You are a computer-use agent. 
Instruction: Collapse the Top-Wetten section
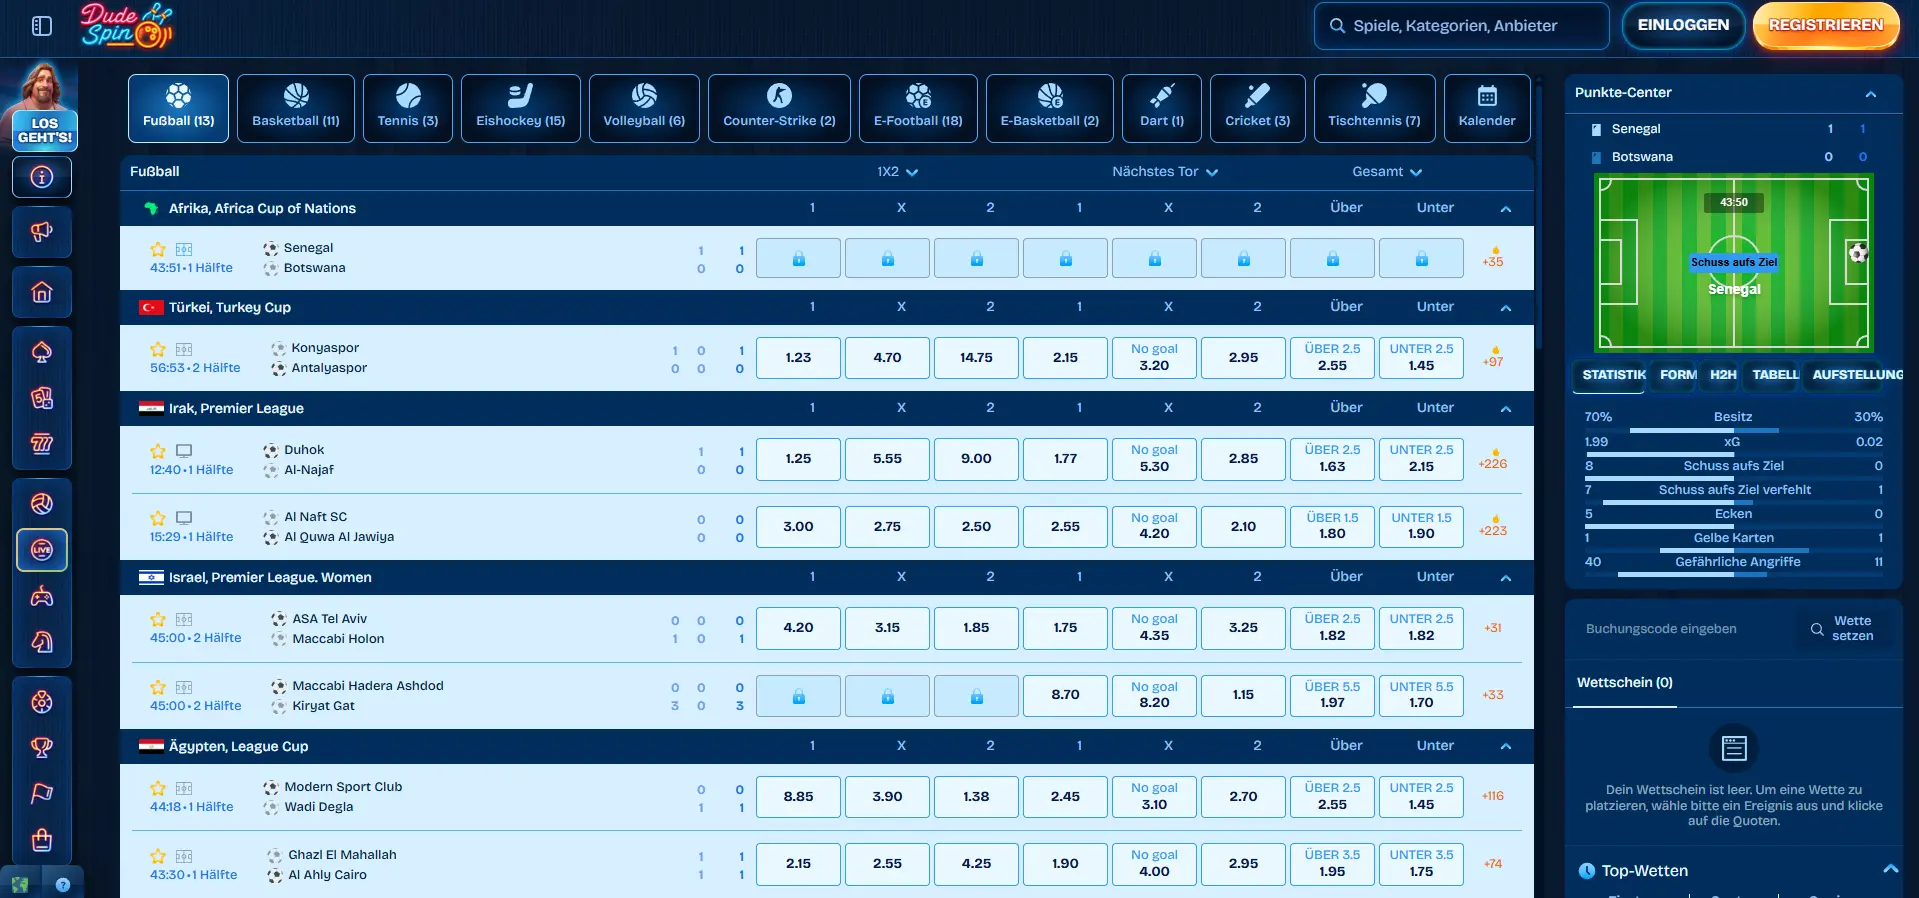tap(1890, 869)
